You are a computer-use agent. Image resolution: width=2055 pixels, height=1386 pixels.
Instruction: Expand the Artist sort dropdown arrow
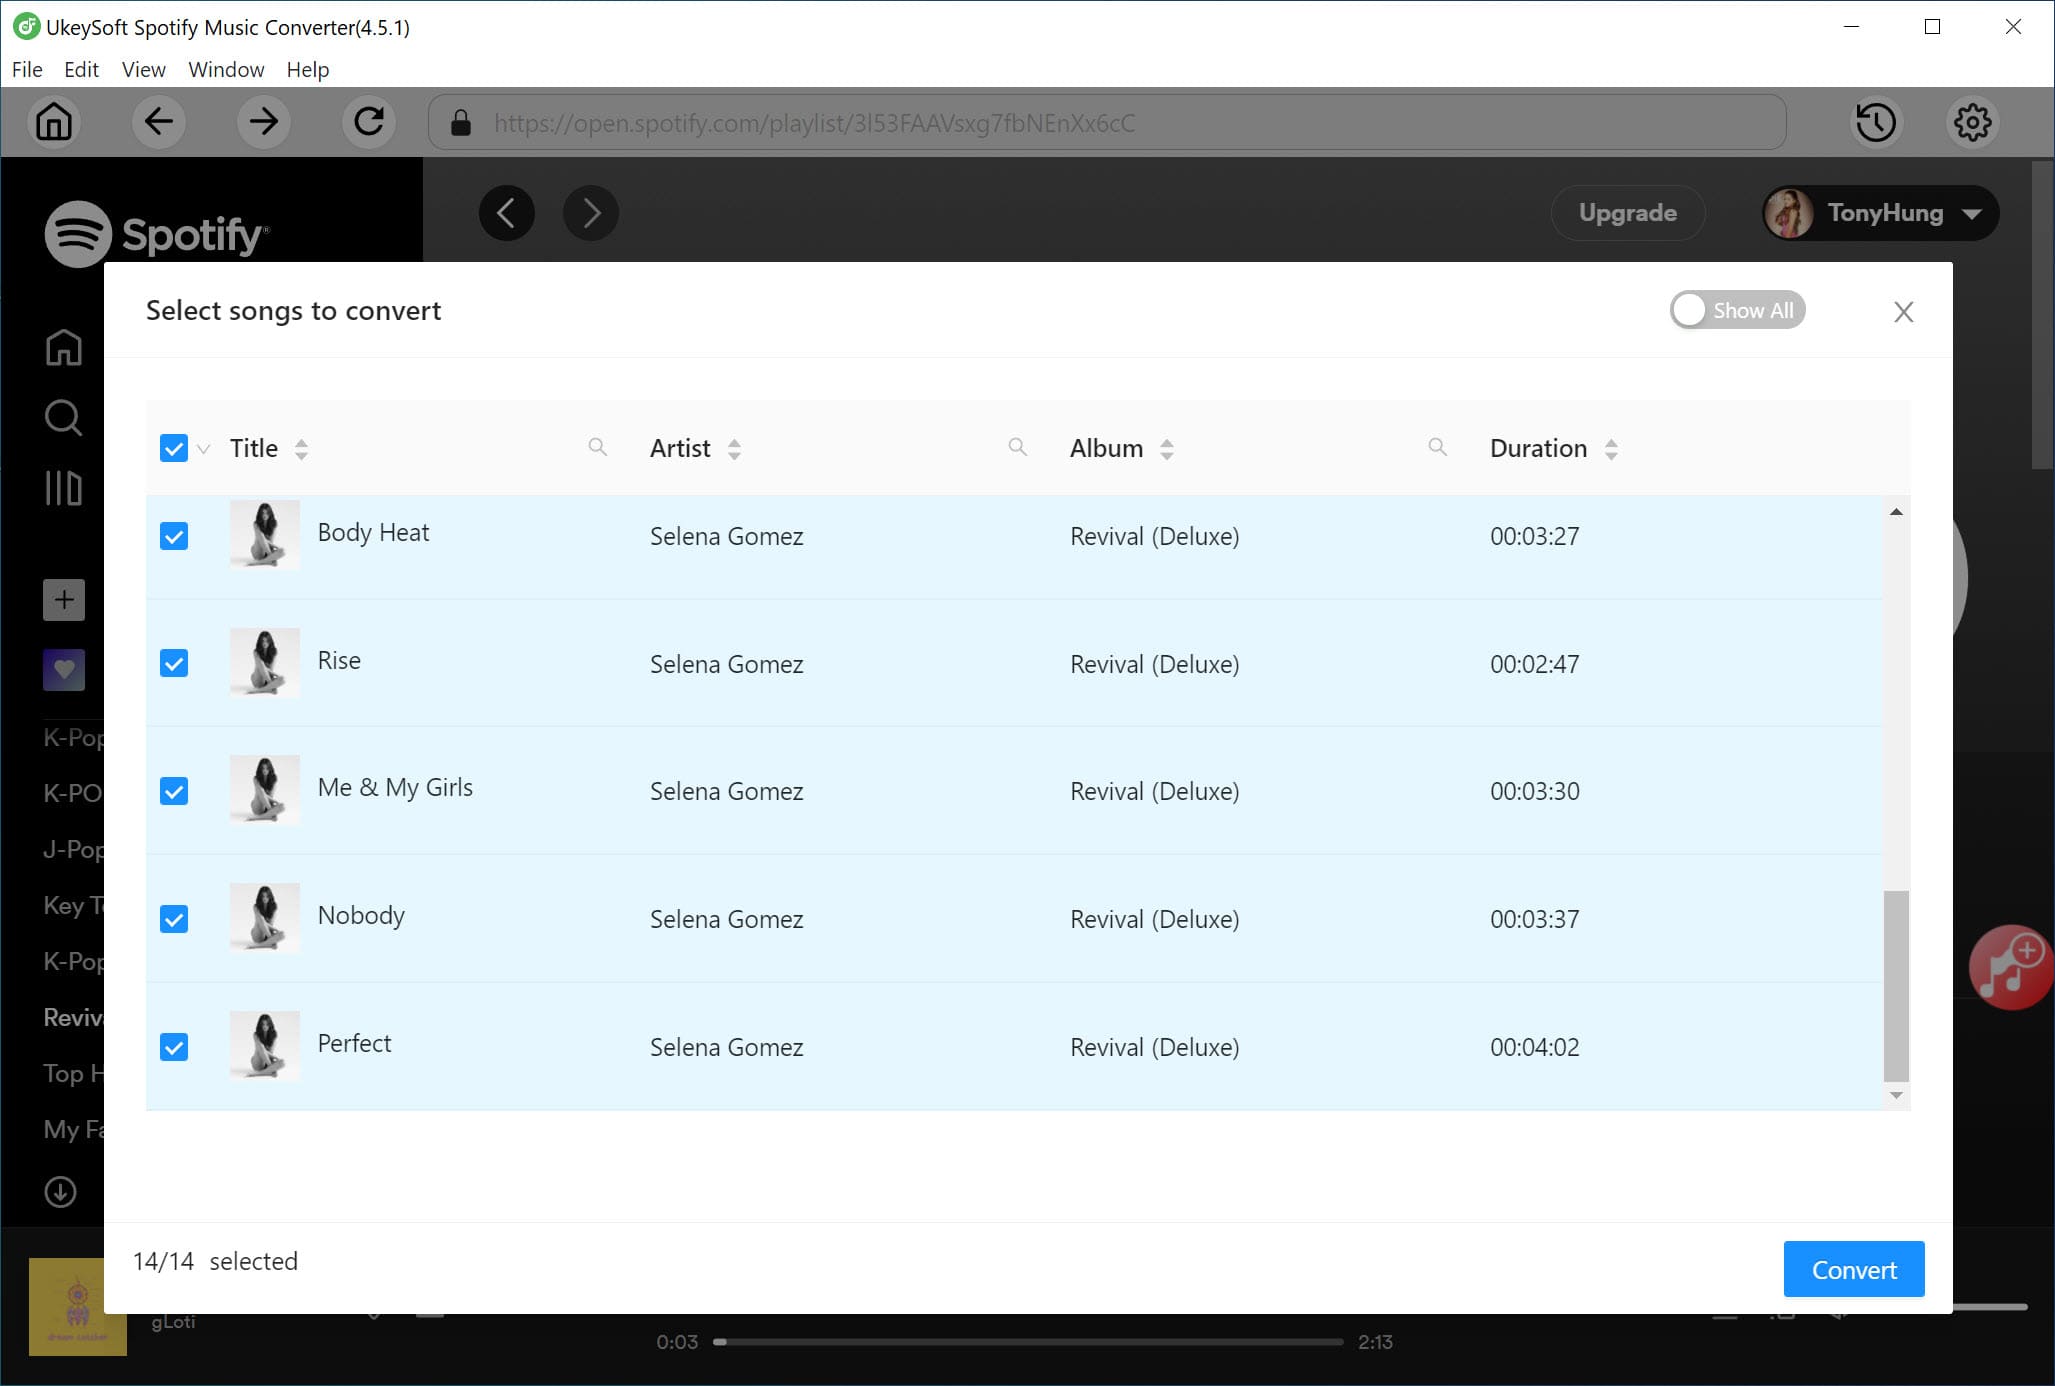(734, 449)
